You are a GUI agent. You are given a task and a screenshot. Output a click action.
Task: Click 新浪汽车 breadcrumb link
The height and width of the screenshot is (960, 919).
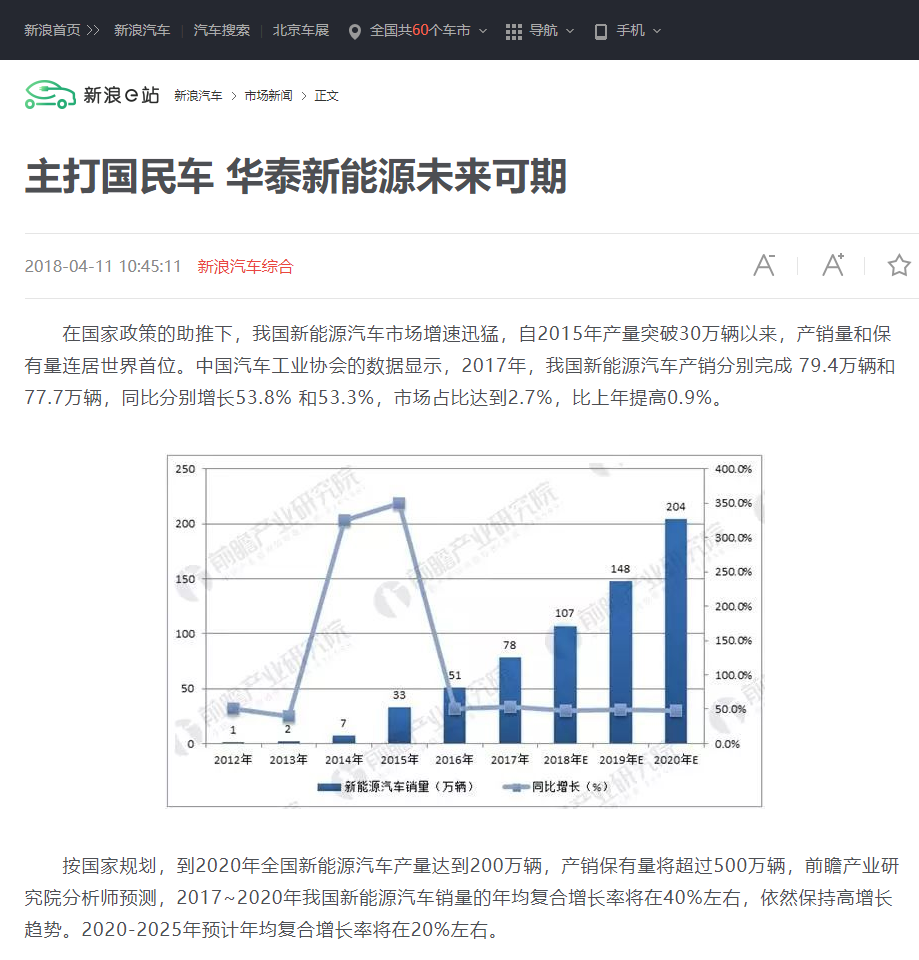[198, 96]
